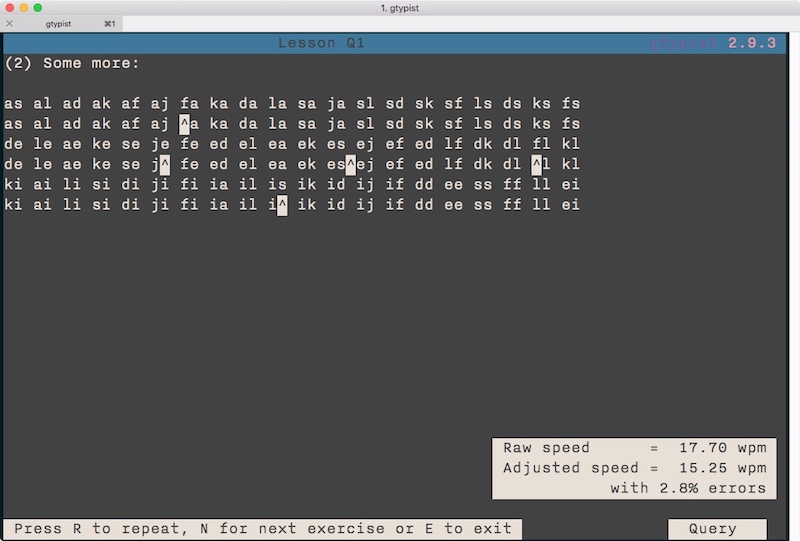Screen dimensions: 800x541
Task: Click the highlighted error caret after 'se j'
Action: pos(165,164)
